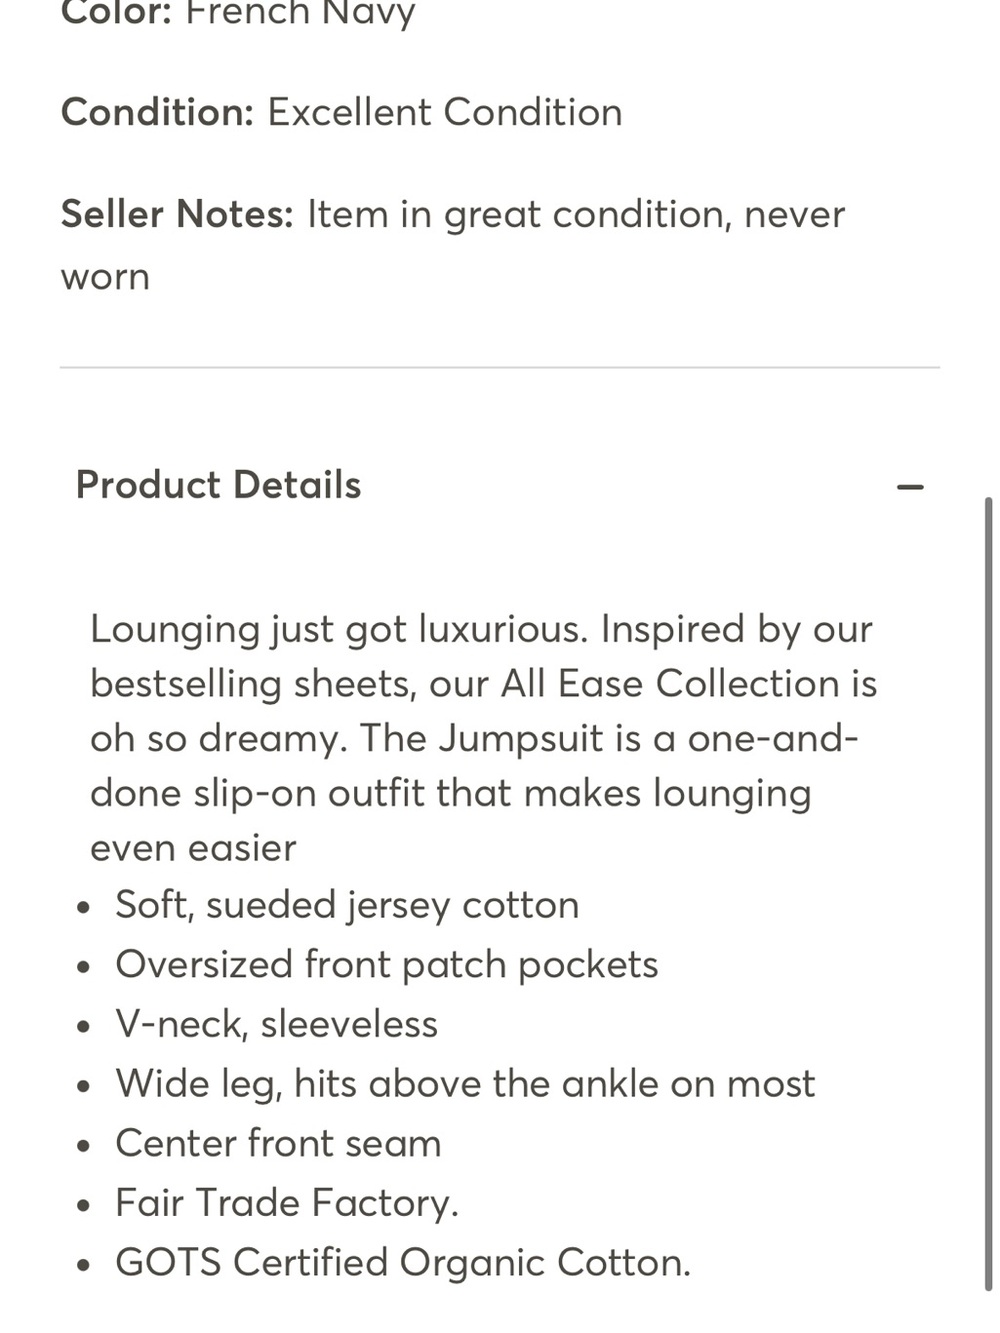Click the 'V-neck, sleeveless' bullet
The width and height of the screenshot is (1000, 1333).
pos(277,1024)
